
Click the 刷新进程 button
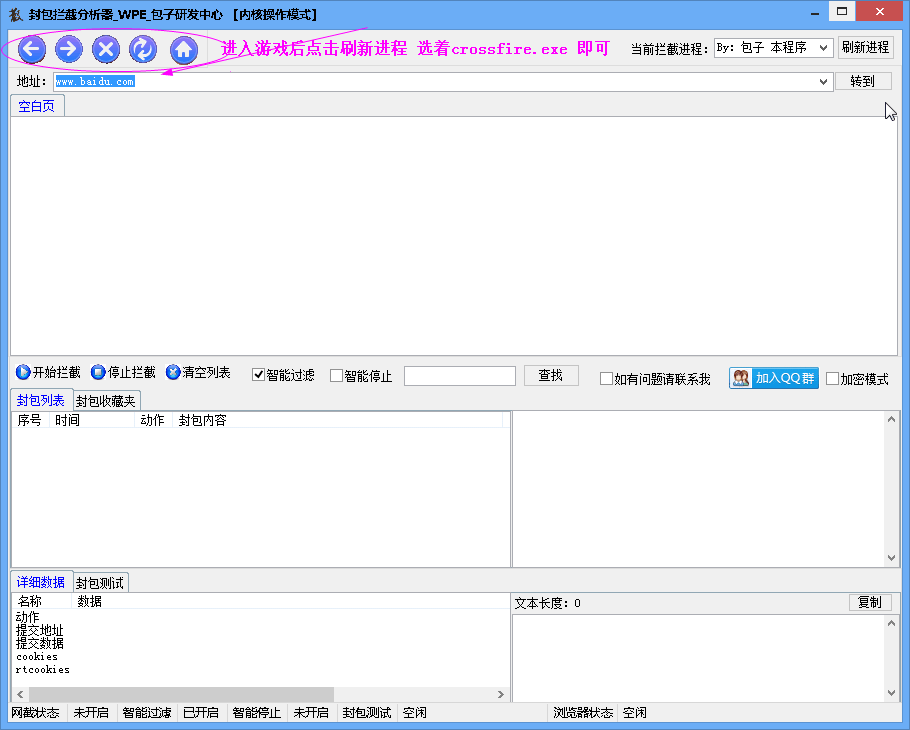click(x=865, y=47)
